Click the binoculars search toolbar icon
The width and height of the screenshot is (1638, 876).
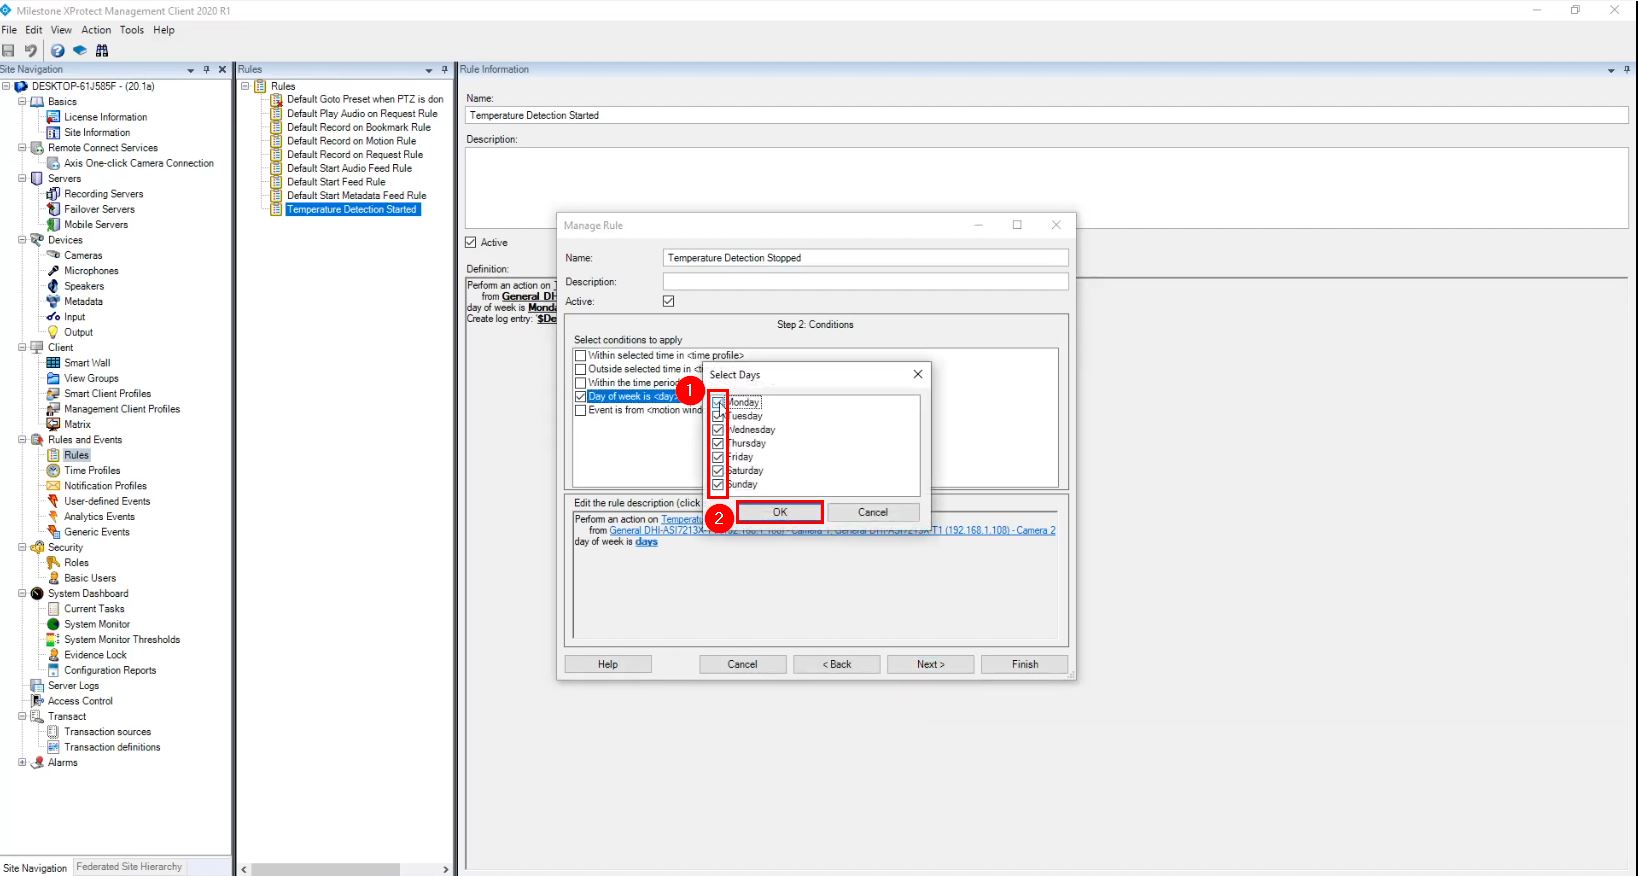coord(102,51)
